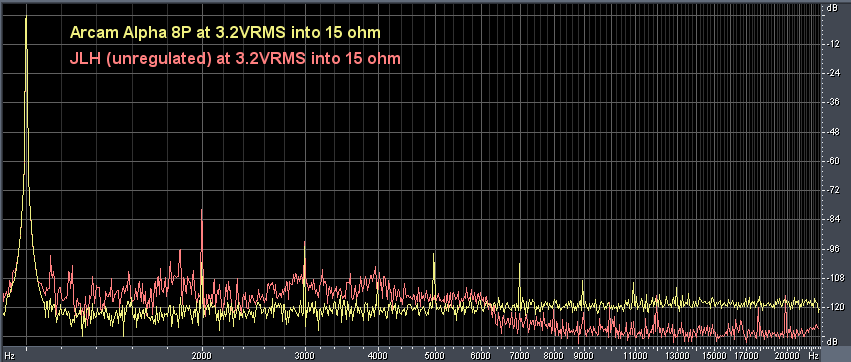This screenshot has width=851, height=362.
Task: Click the 3000 frequency axis label
Action: click(x=305, y=355)
